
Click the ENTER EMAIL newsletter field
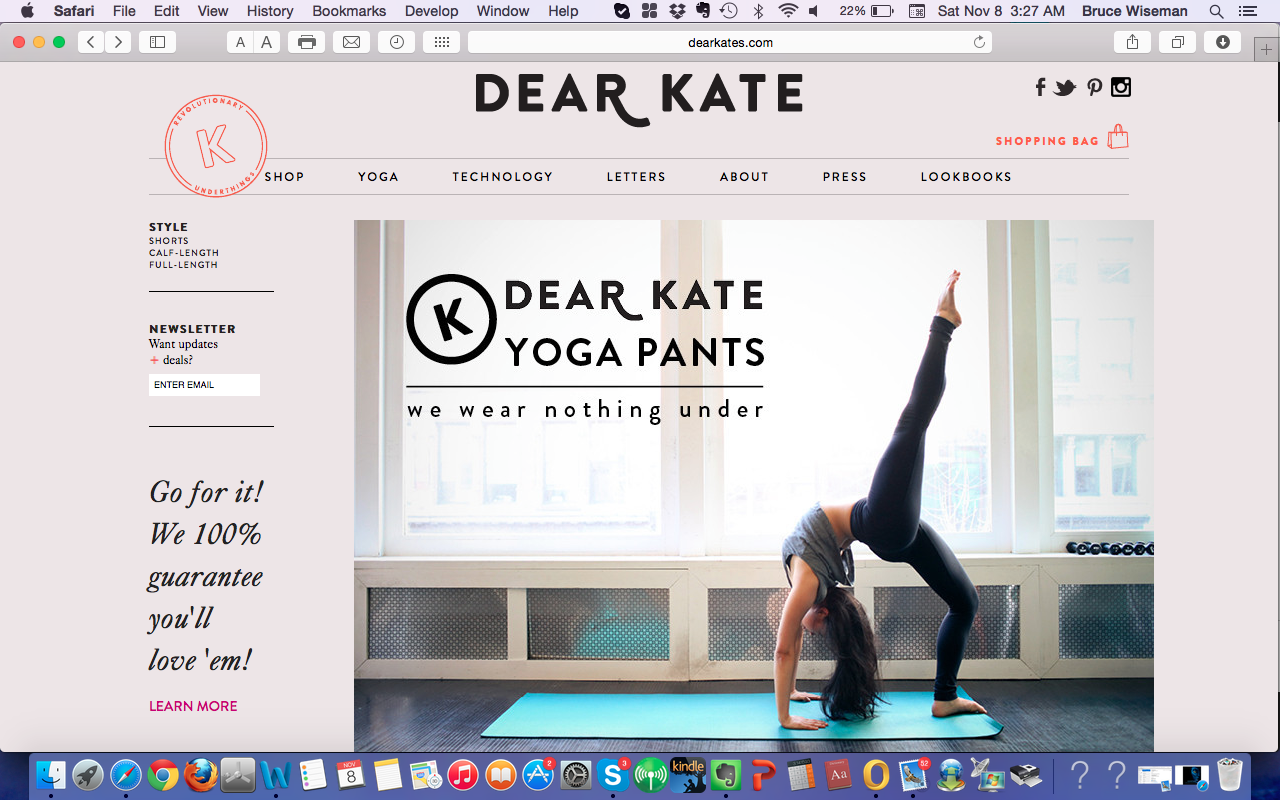[204, 385]
